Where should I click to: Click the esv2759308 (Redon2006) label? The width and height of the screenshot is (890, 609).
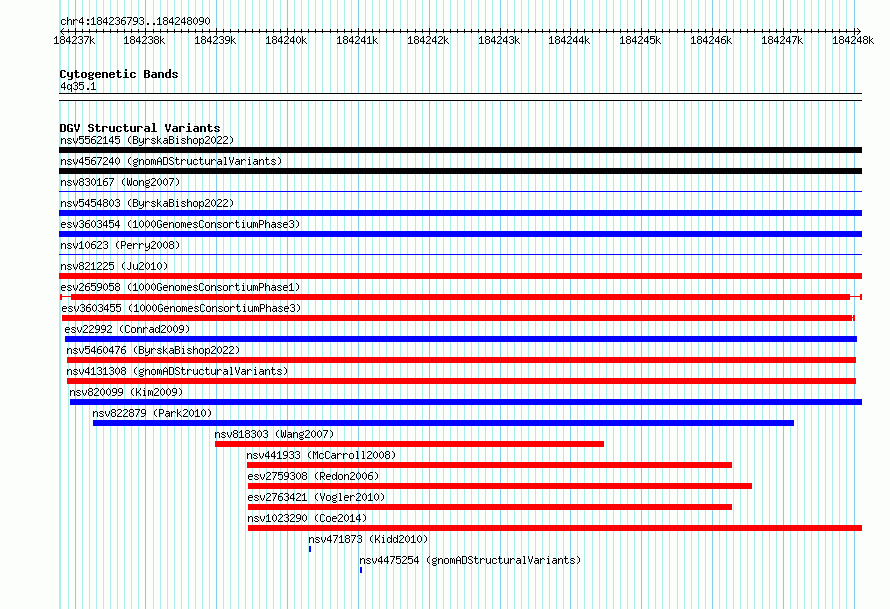313,476
